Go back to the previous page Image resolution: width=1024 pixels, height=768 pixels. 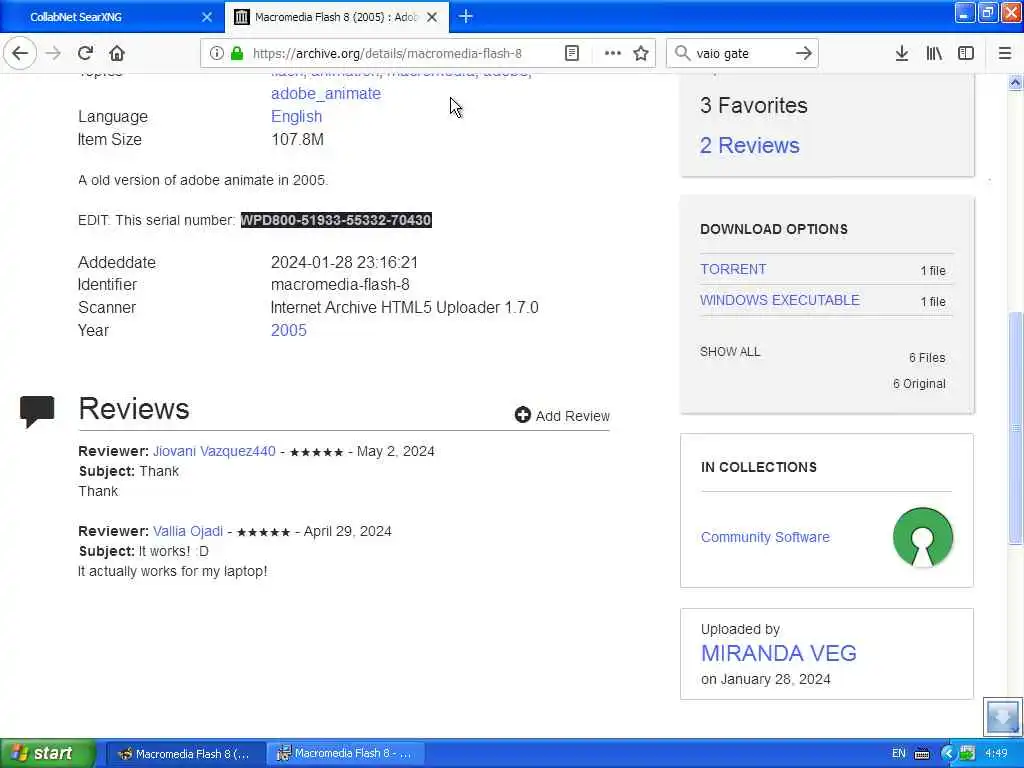(20, 53)
